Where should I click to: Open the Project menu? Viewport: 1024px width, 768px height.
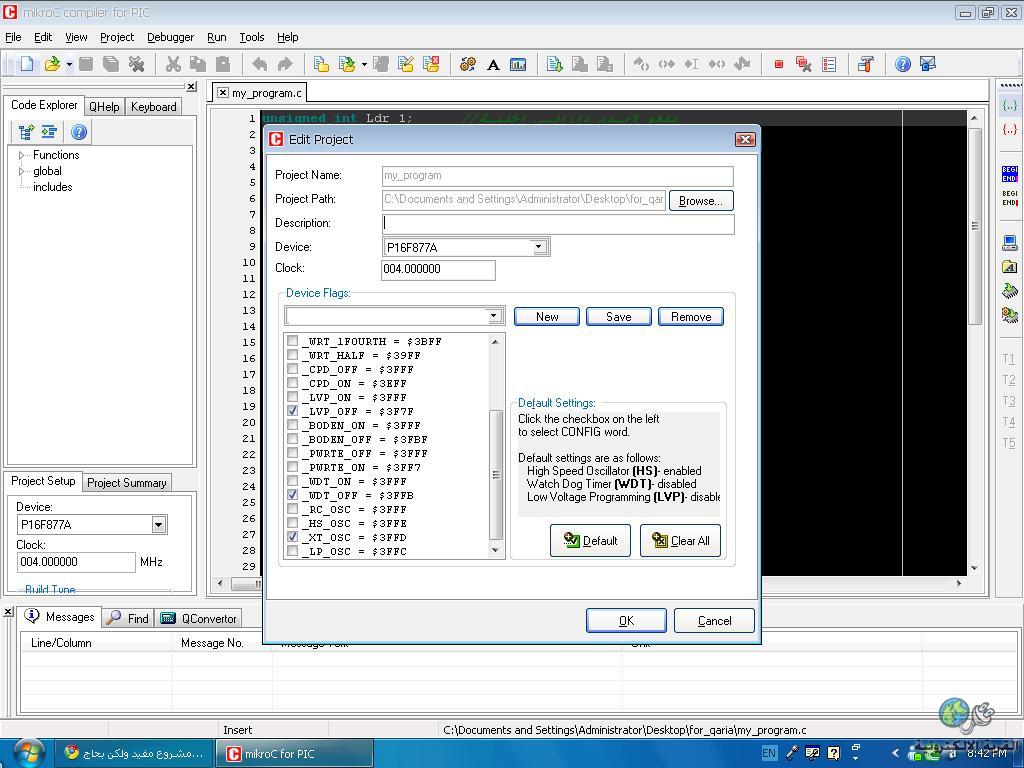pyautogui.click(x=117, y=37)
